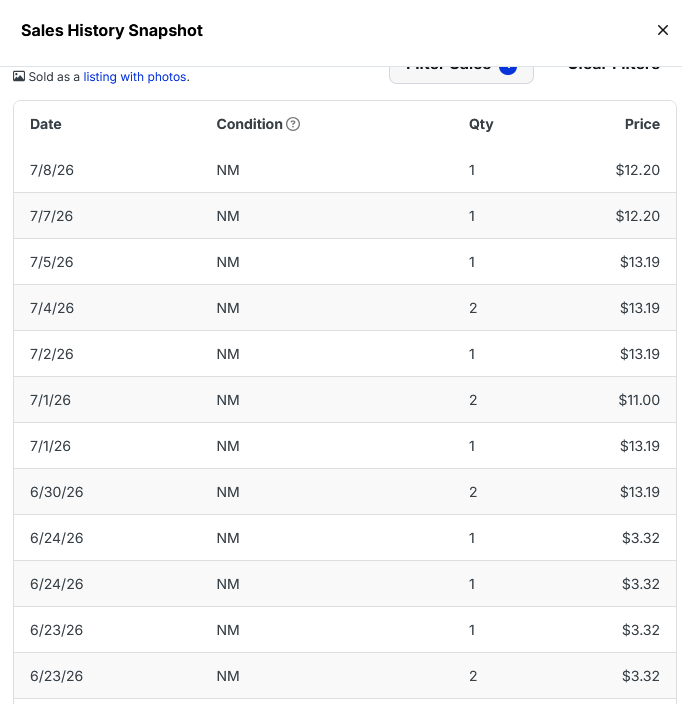Click the NM condition in 6/30/26 row
The width and height of the screenshot is (682, 704).
click(x=228, y=492)
